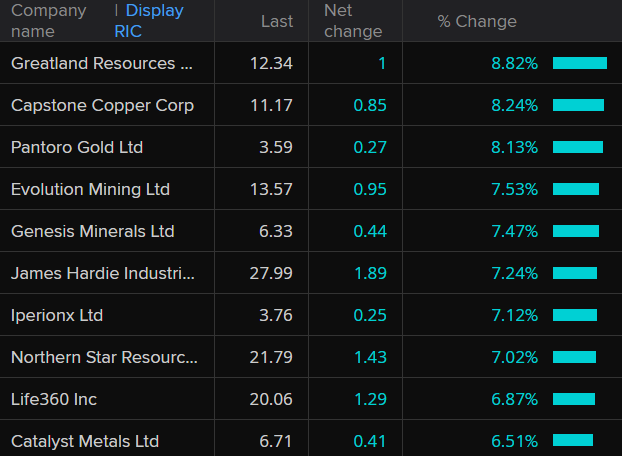Click Evolution Mining Ltd name
622x456 pixels.
90,189
